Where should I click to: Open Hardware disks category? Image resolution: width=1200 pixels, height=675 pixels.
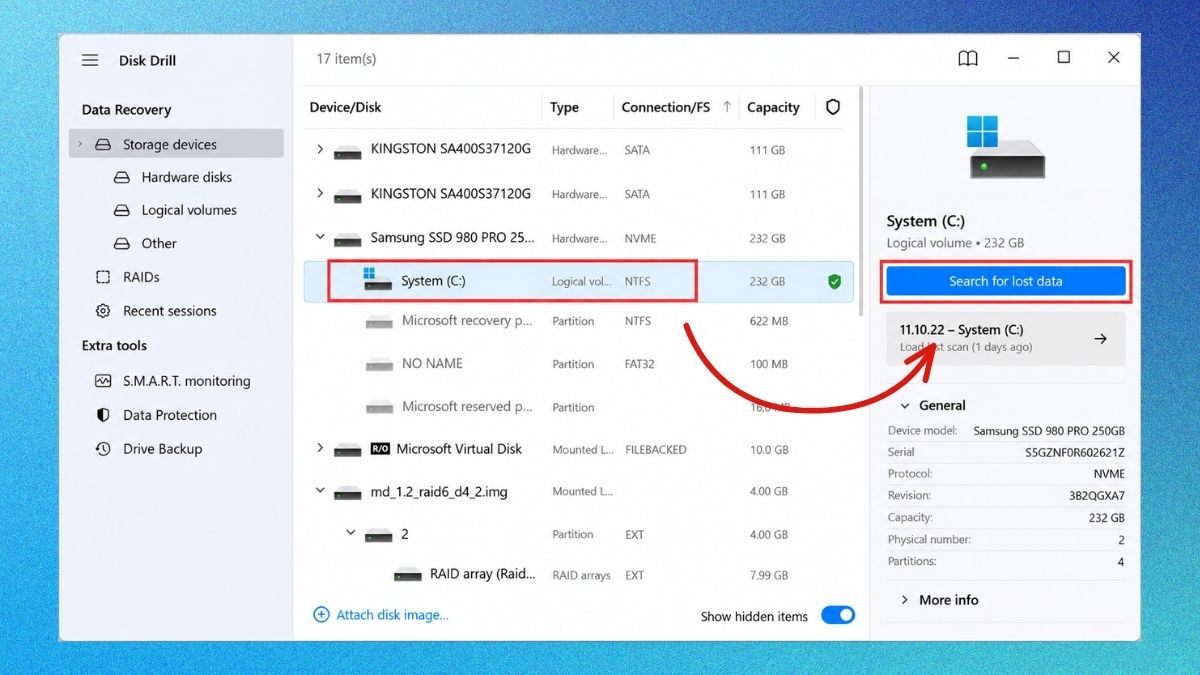(x=186, y=177)
